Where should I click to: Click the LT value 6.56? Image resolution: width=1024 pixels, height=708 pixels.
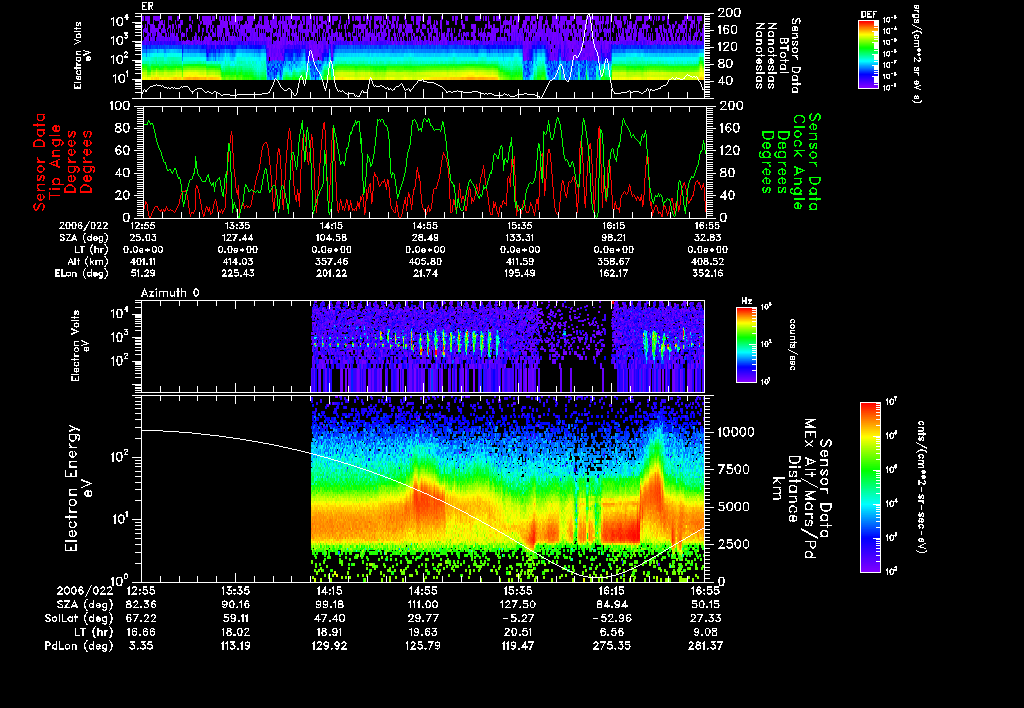coord(612,632)
